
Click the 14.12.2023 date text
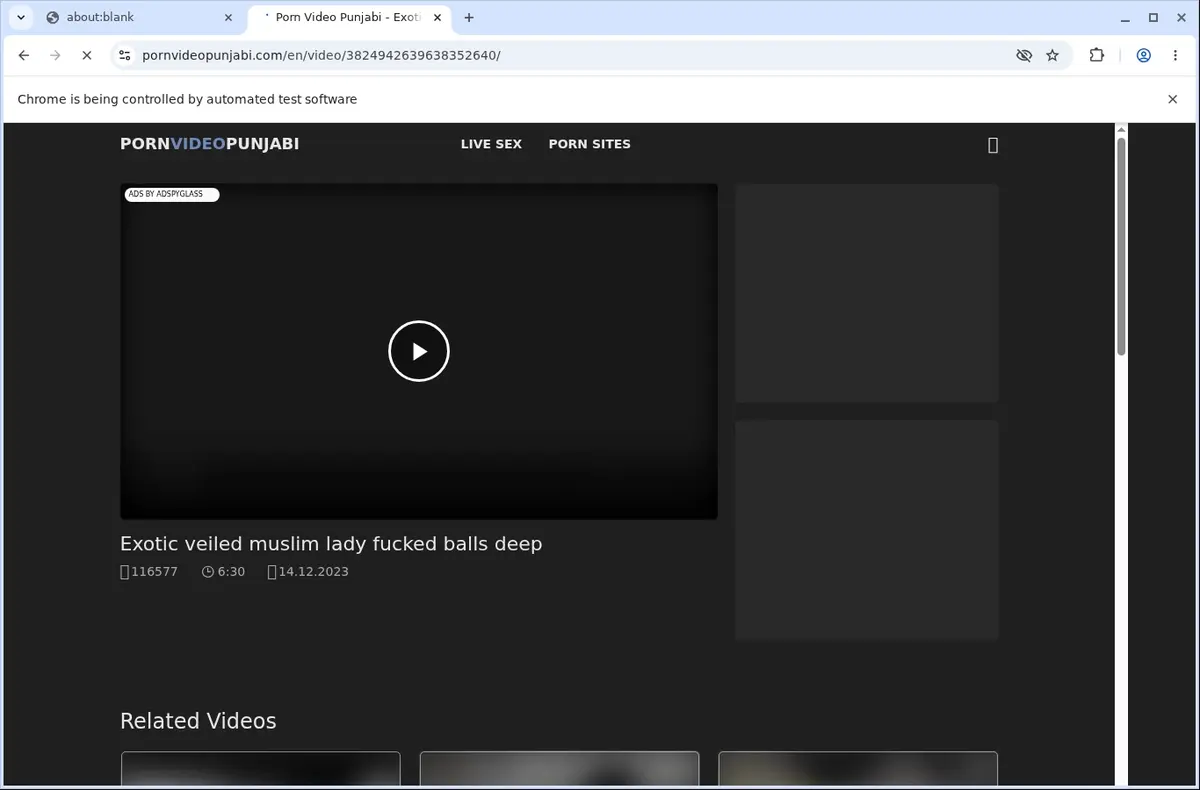point(313,572)
